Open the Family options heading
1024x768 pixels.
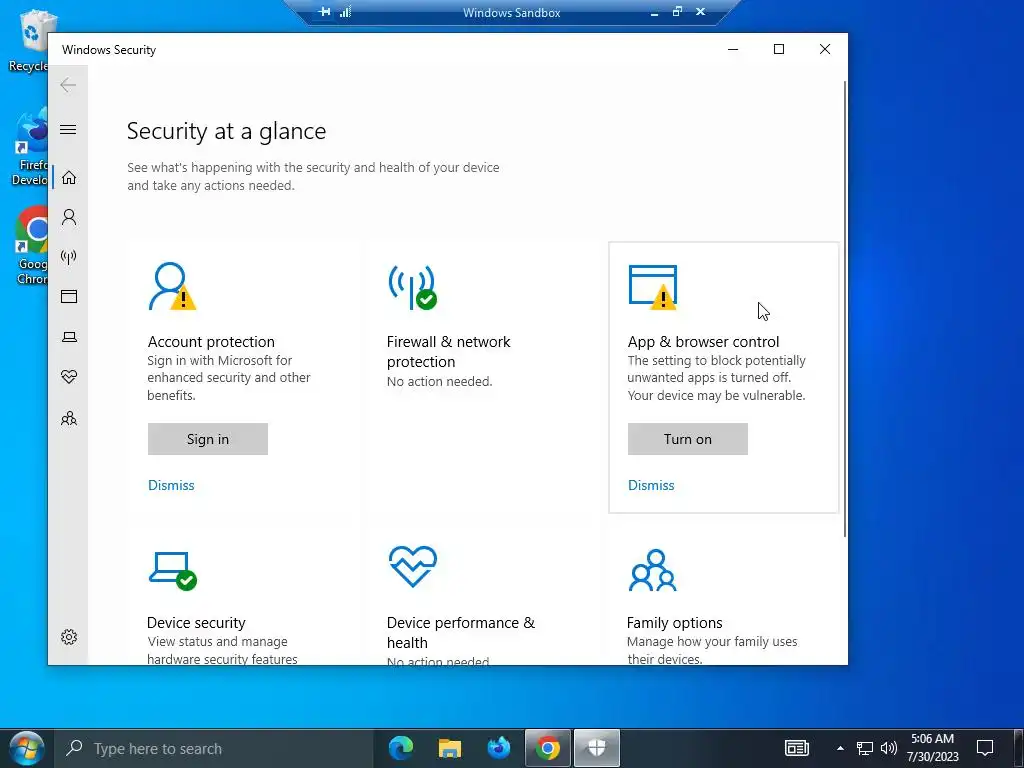675,622
